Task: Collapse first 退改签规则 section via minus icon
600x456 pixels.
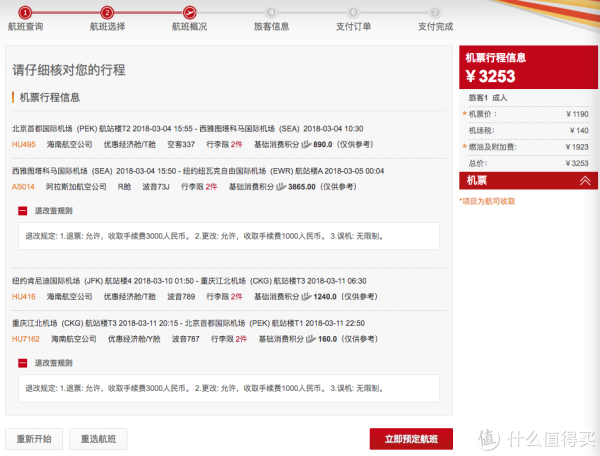Action: [23, 211]
